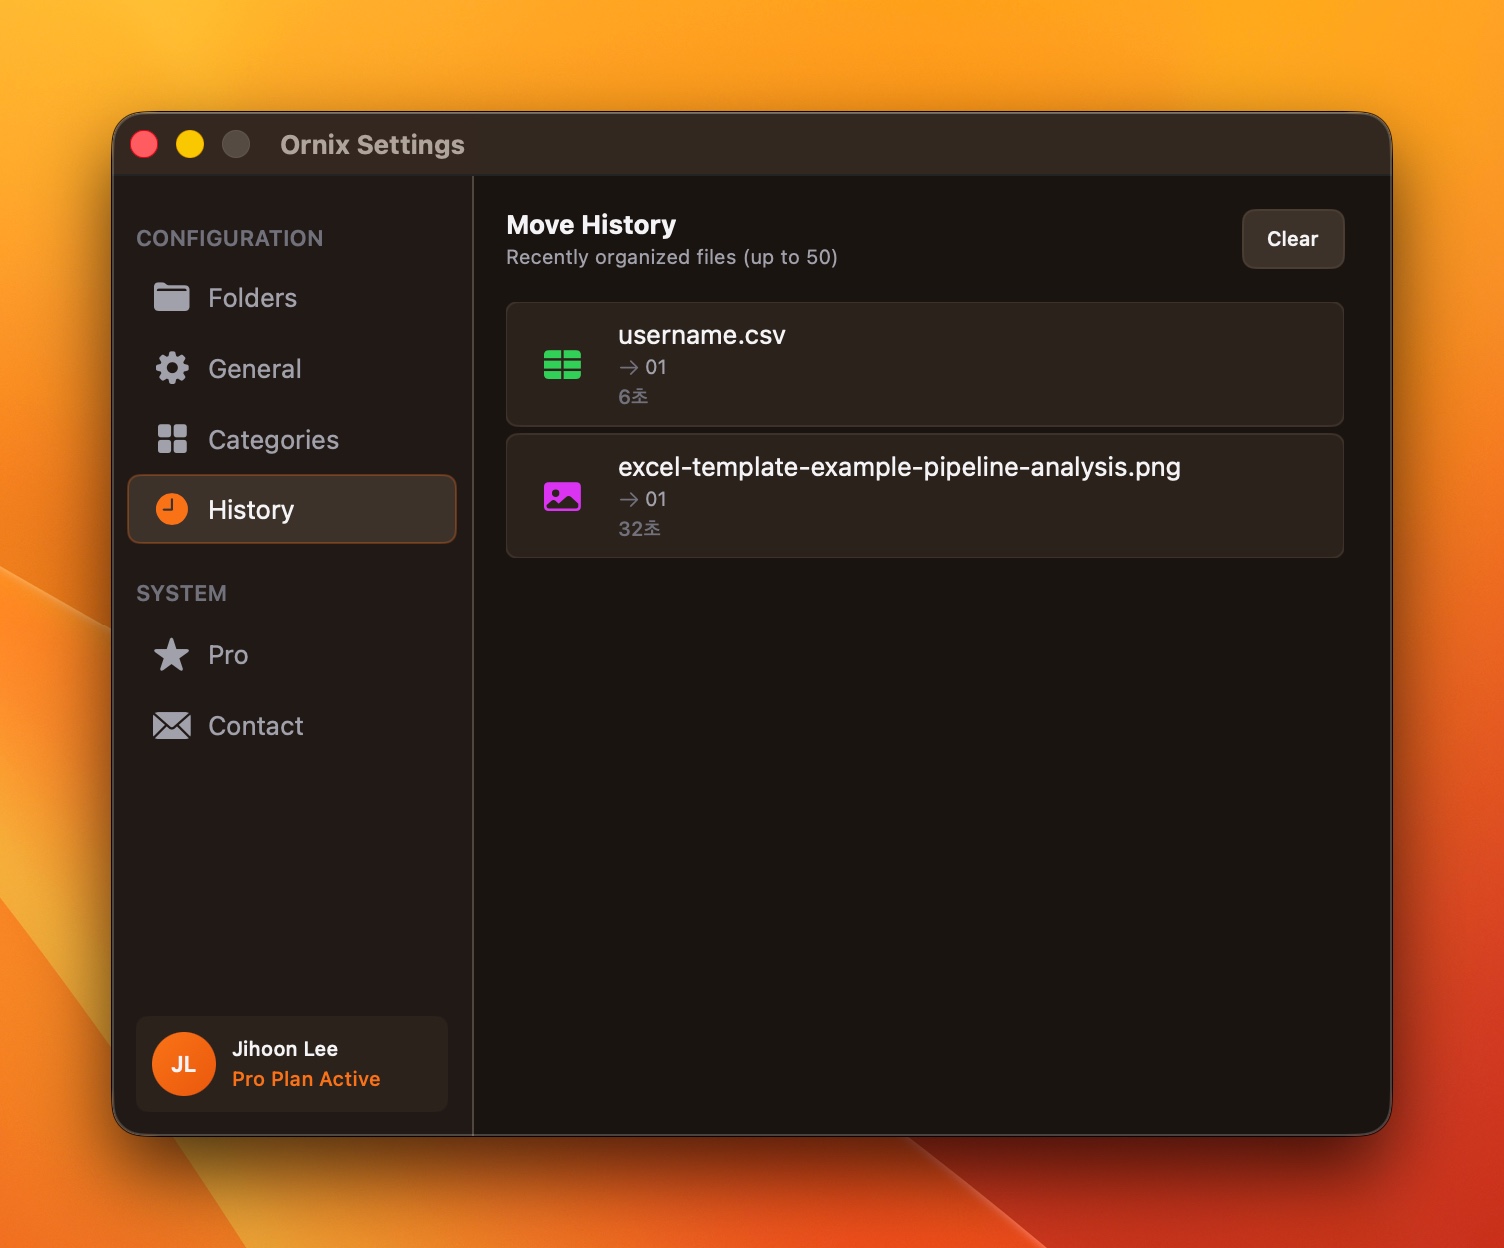Go to the Pro plan page
The height and width of the screenshot is (1248, 1504).
(228, 655)
